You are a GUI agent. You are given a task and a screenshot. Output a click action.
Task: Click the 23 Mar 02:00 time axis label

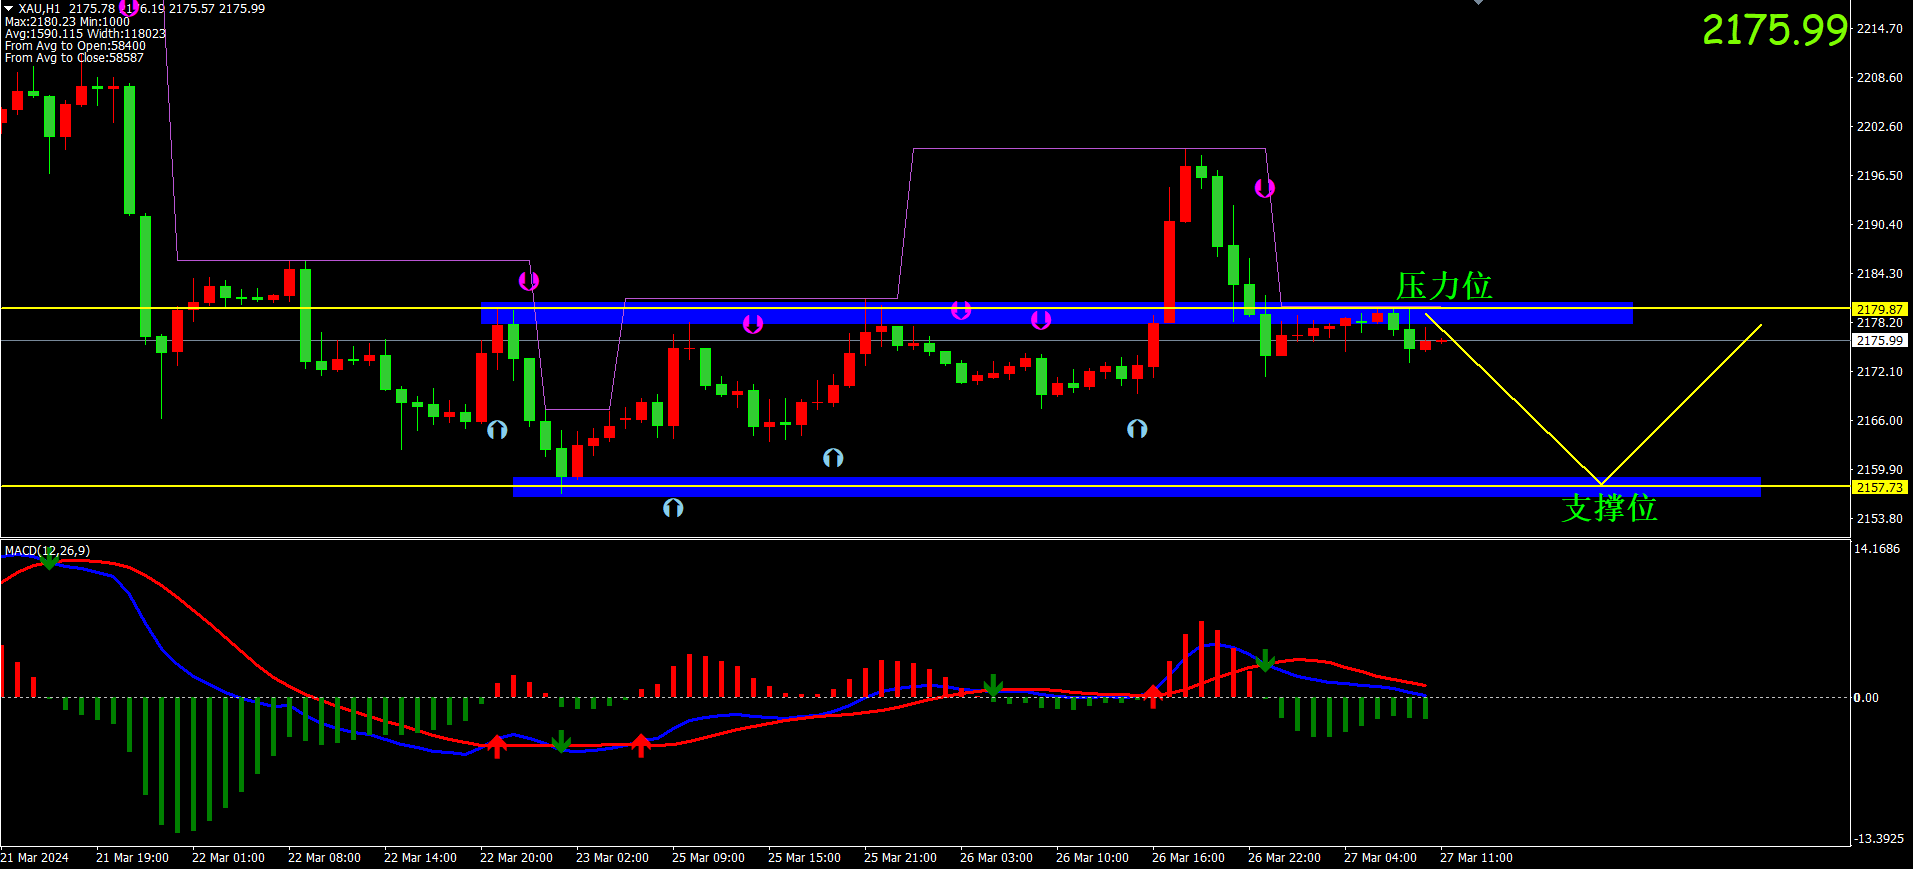pyautogui.click(x=612, y=858)
